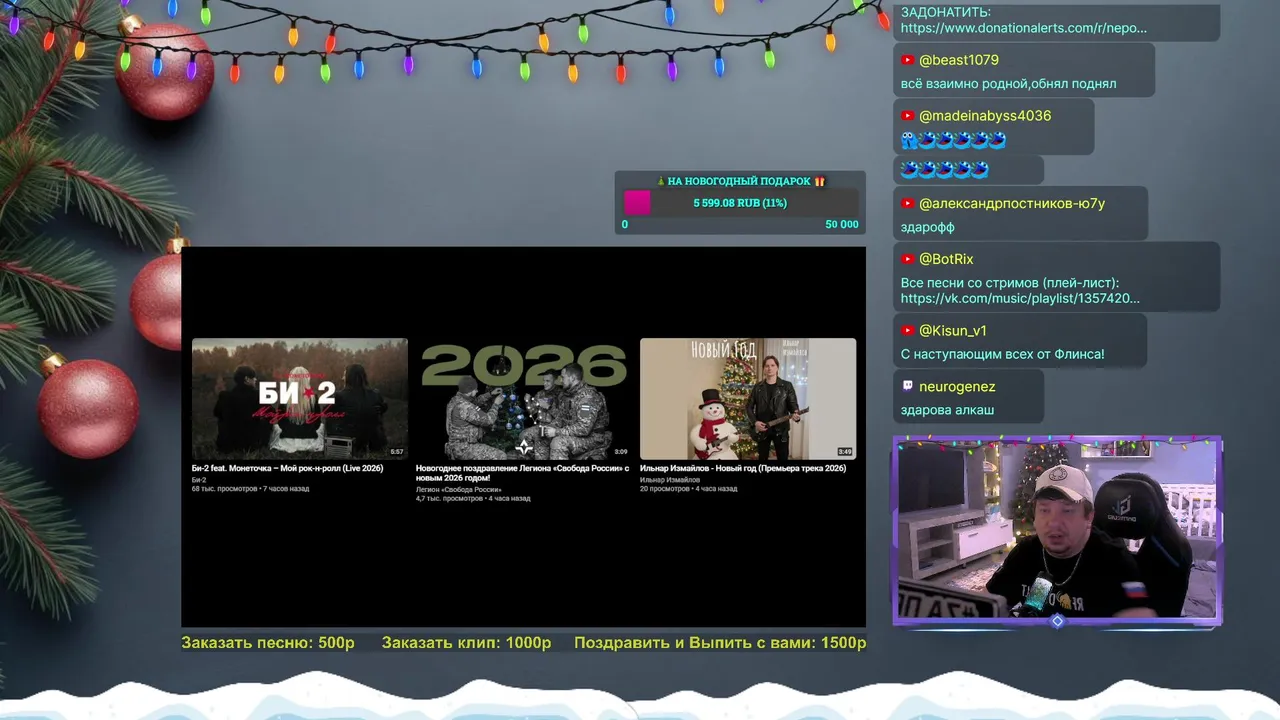Click the "5 599.08 RUB (11%)" amount text
Screen dimensions: 1280x720
pos(740,203)
